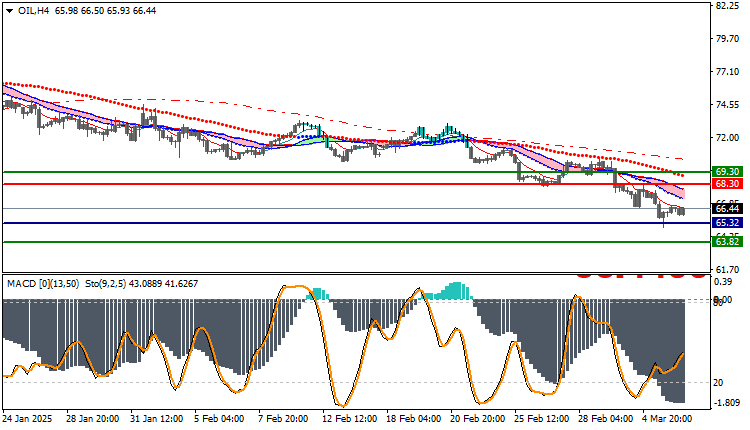Viewport: 750px width, 430px height.
Task: Select the 24 Jan 2025 time label
Action: click(28, 419)
